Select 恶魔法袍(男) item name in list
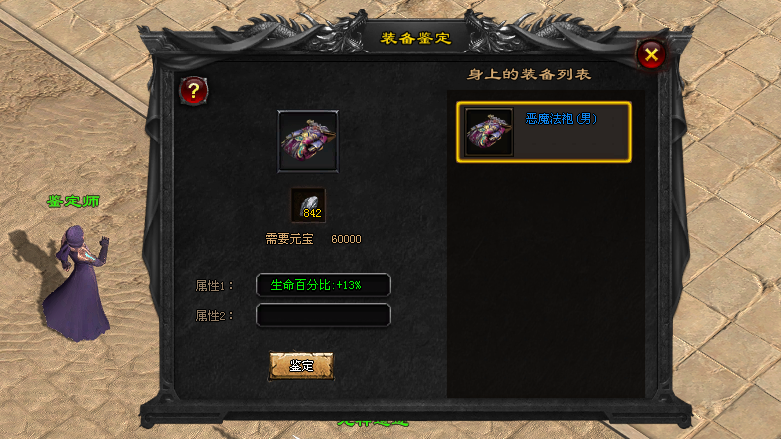Viewport: 781px width, 439px height. coord(561,119)
